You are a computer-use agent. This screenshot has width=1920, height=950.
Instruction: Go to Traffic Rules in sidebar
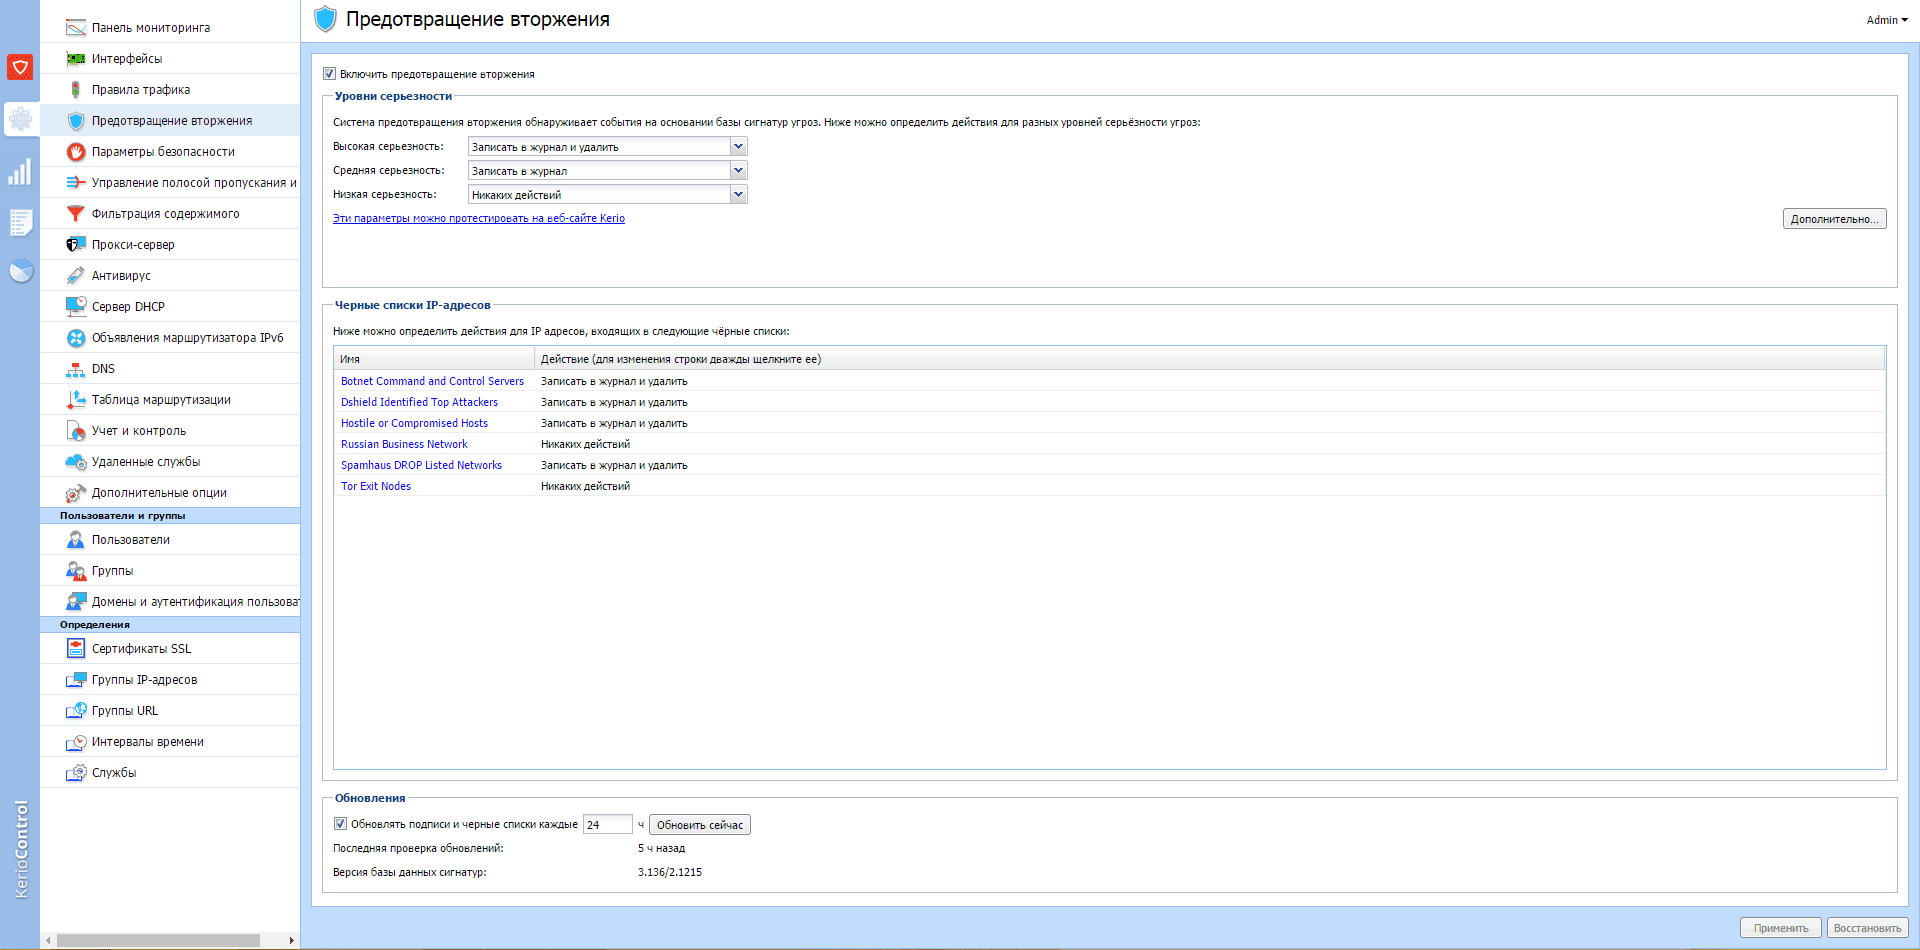coord(141,90)
